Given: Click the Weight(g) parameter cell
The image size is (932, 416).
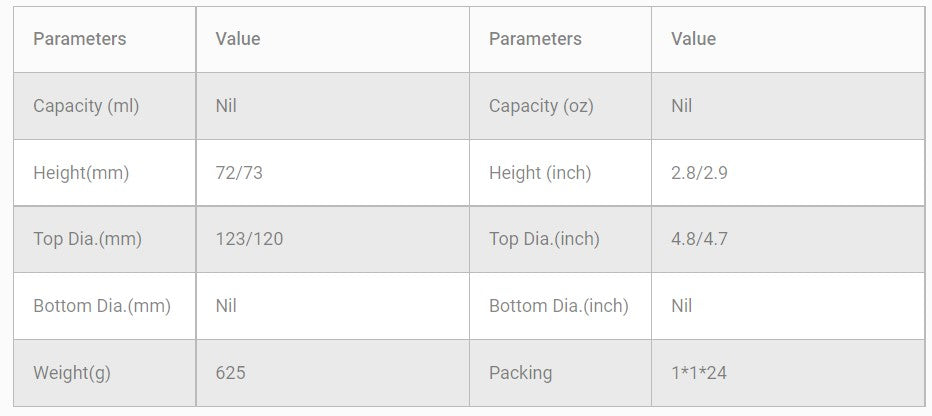Looking at the screenshot, I should 72,373.
